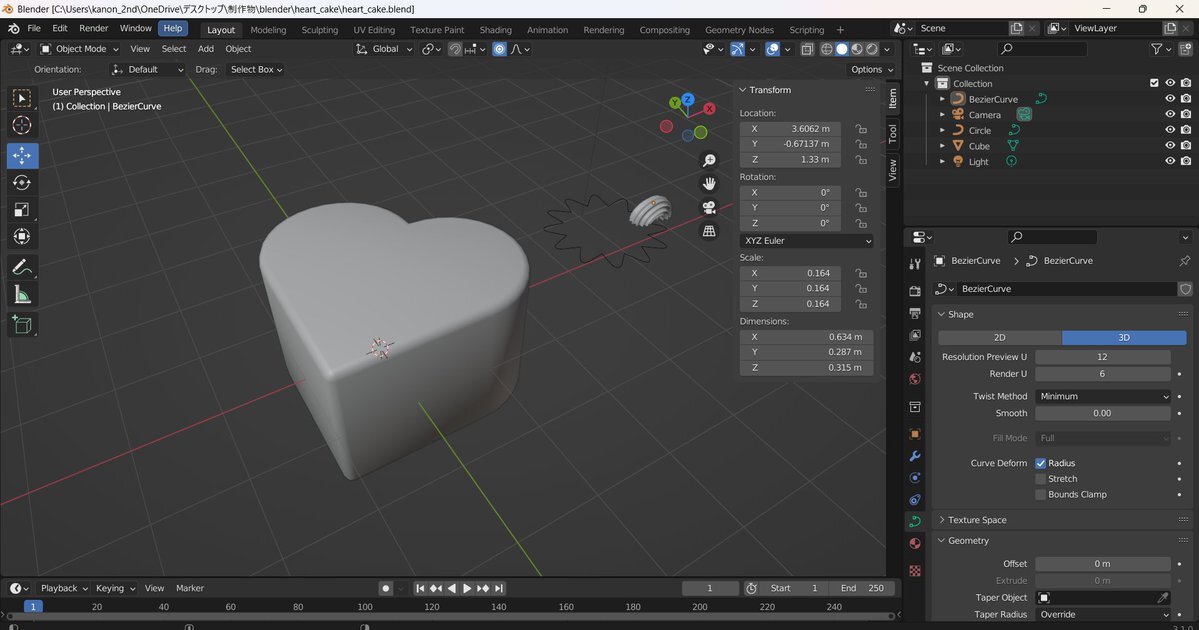The width and height of the screenshot is (1199, 630).
Task: Click the Location X value field
Action: [x=790, y=129]
